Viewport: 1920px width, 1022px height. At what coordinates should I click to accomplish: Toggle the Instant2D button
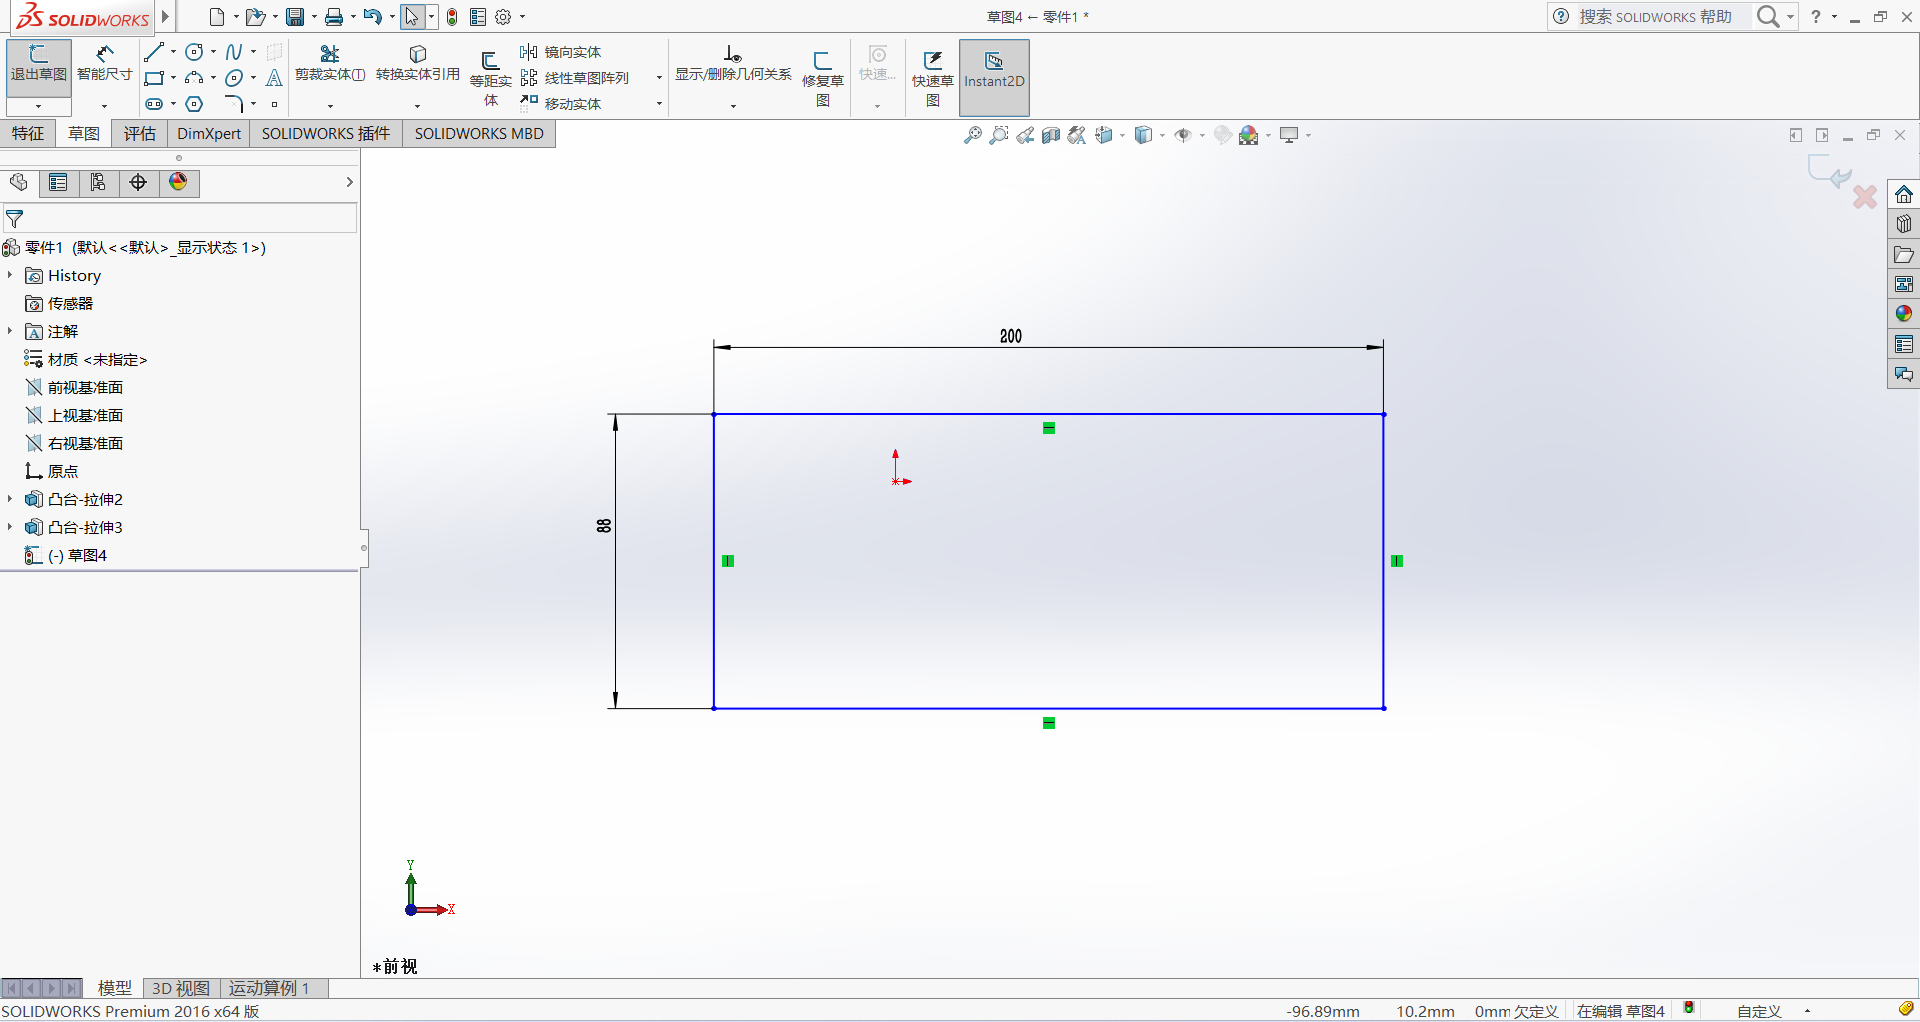pyautogui.click(x=994, y=78)
